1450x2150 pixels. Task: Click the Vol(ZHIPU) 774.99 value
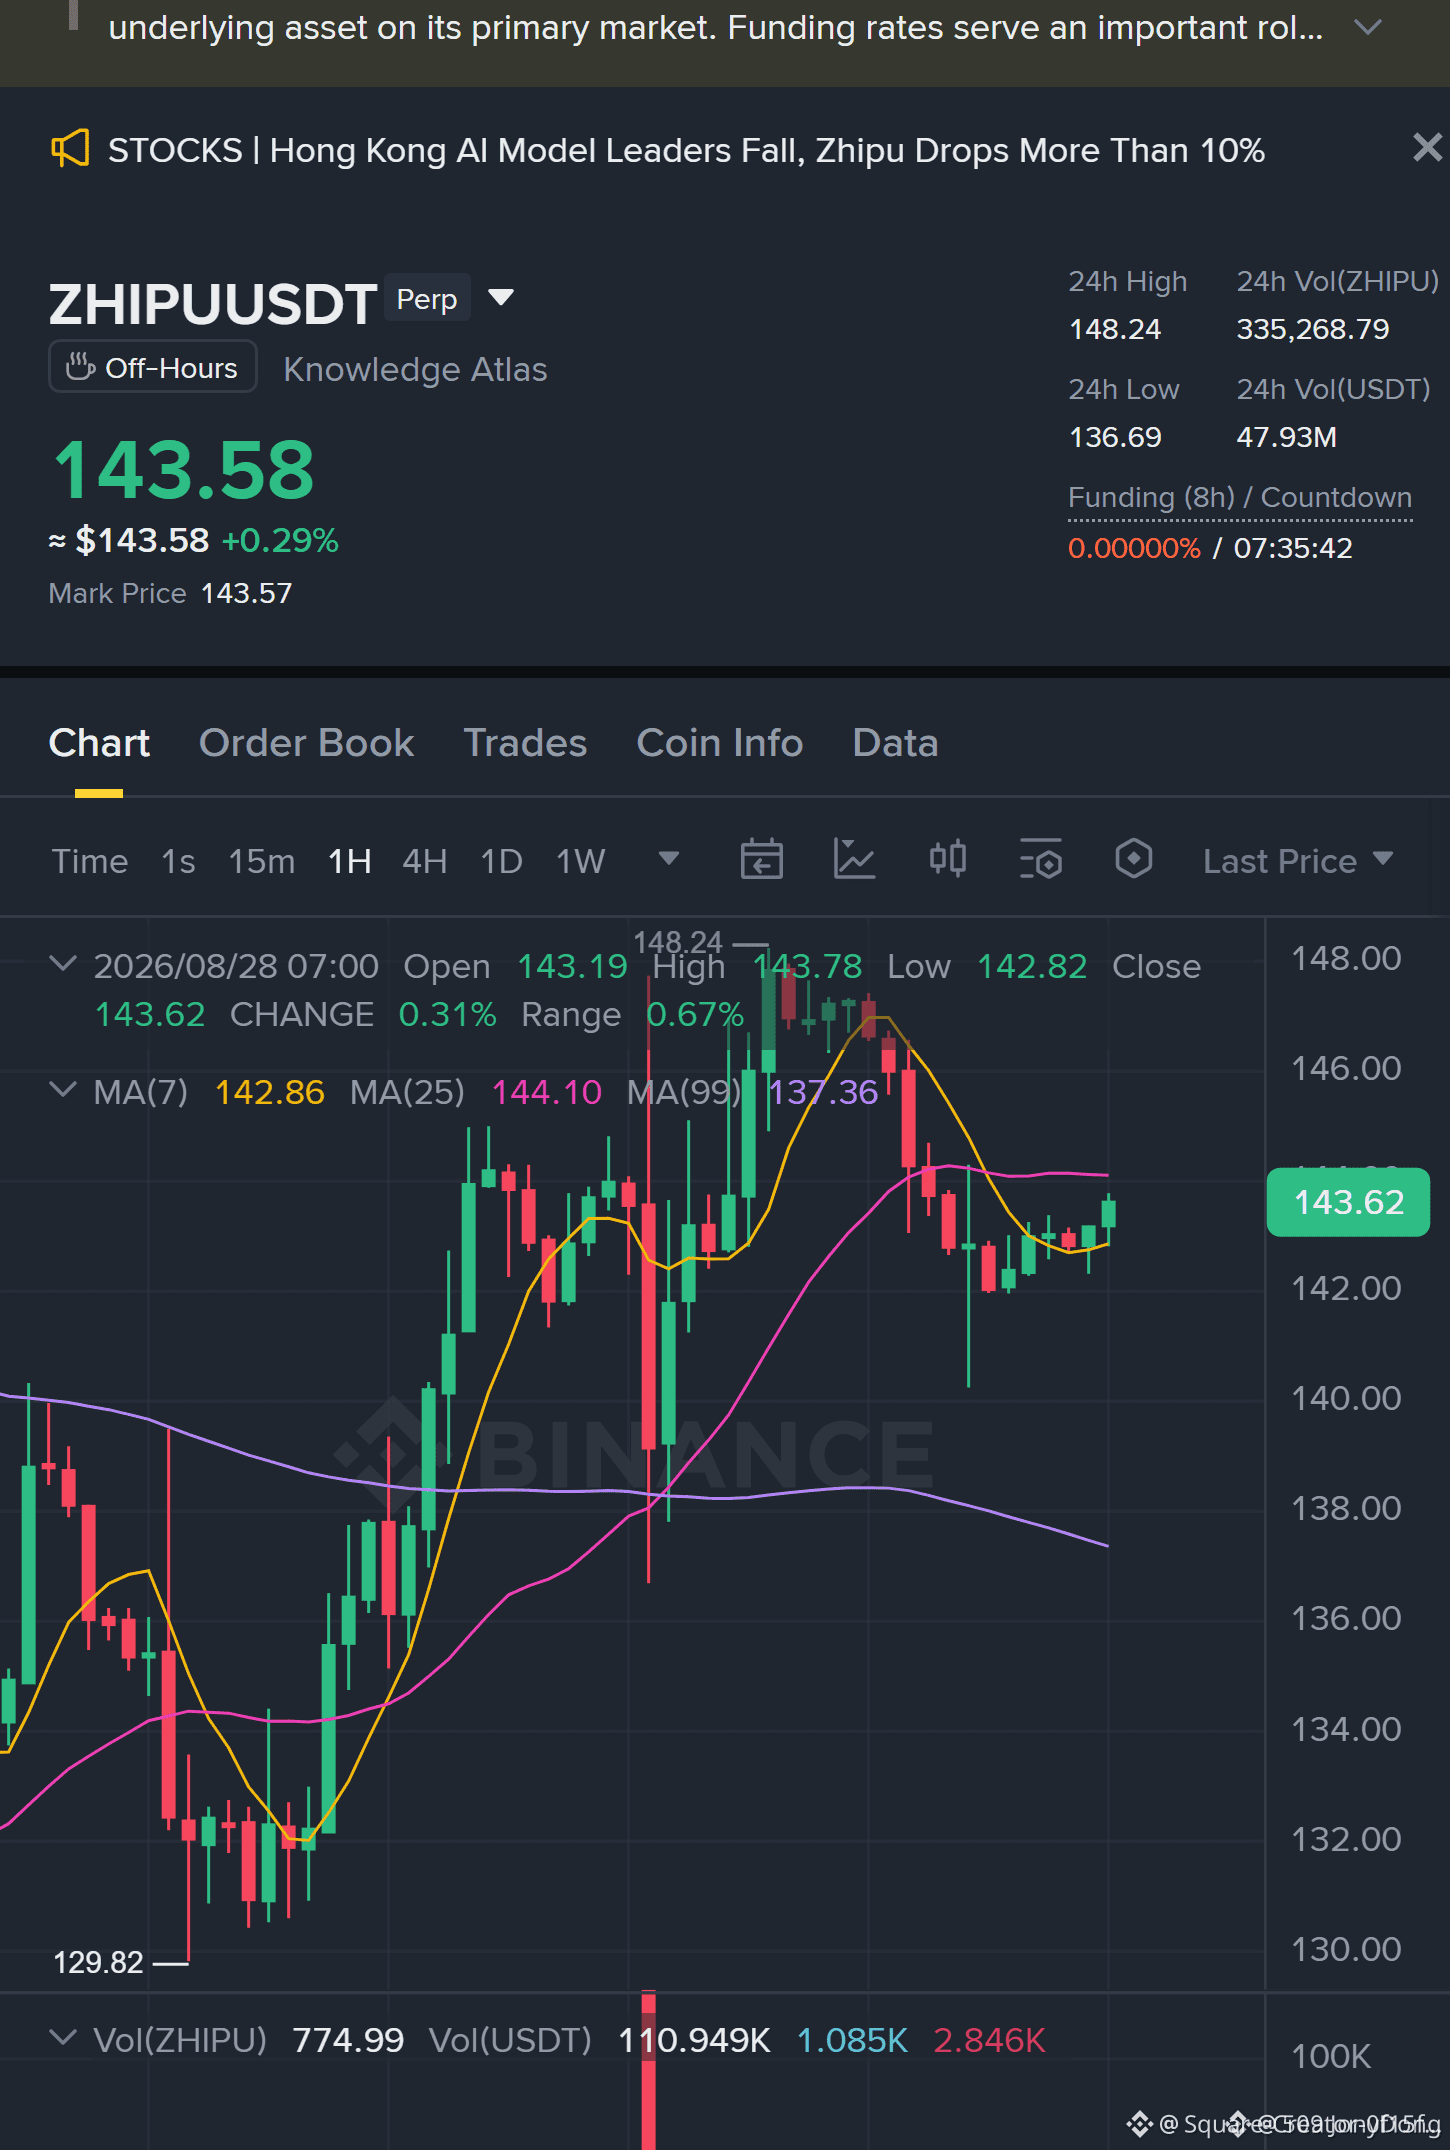click(x=348, y=2040)
